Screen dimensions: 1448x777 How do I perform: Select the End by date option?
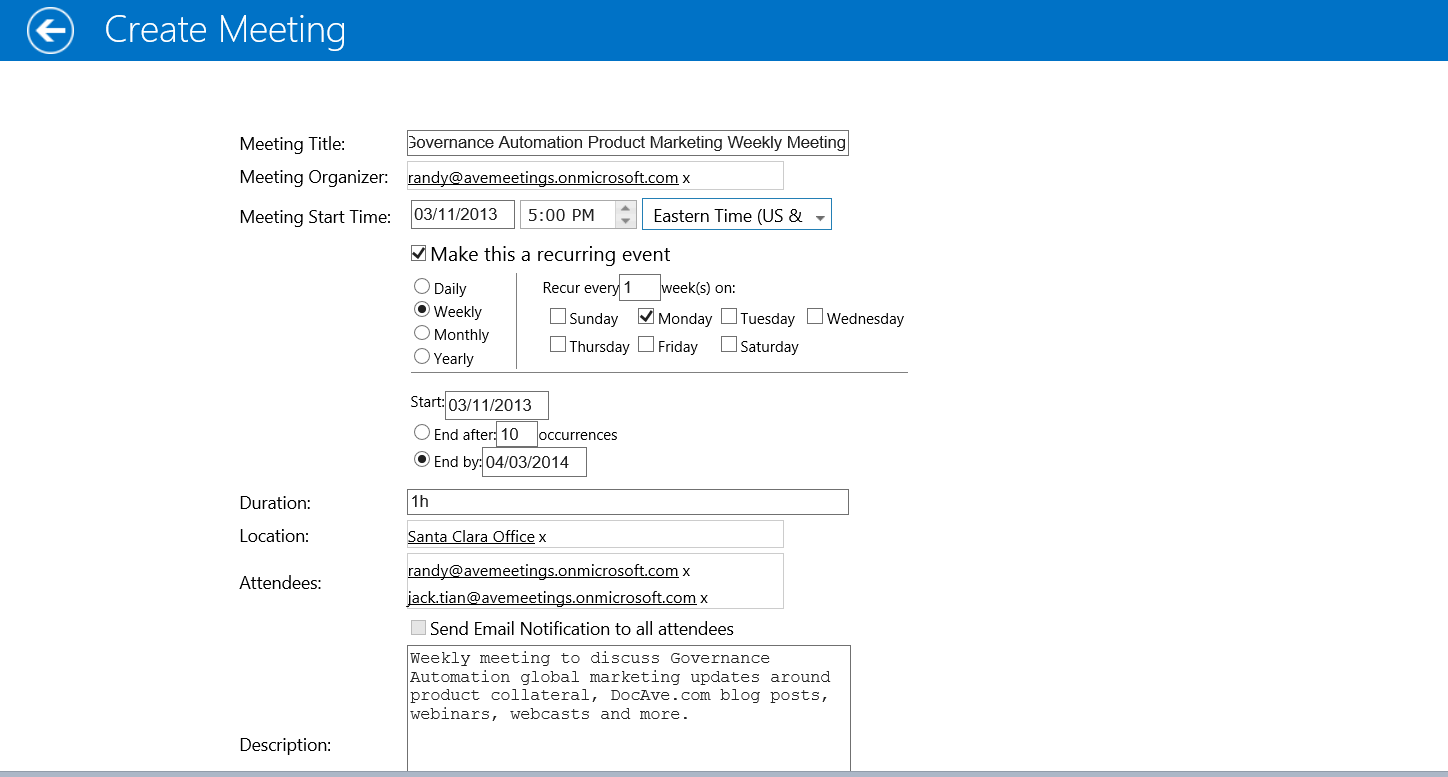pyautogui.click(x=422, y=461)
